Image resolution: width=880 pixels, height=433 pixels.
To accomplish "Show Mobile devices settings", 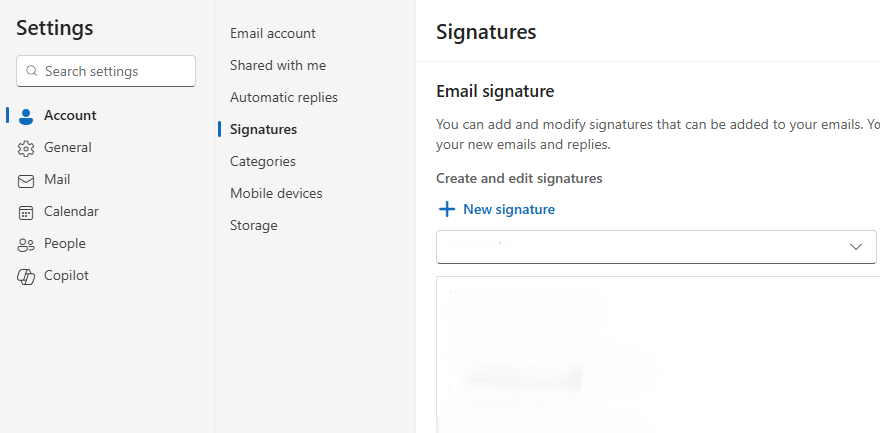I will [276, 193].
